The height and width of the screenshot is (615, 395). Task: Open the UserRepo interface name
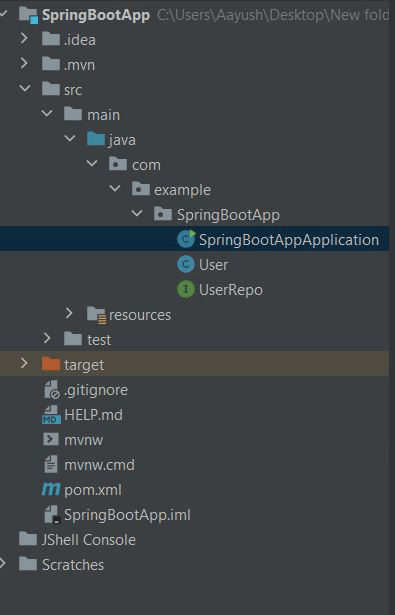point(231,290)
